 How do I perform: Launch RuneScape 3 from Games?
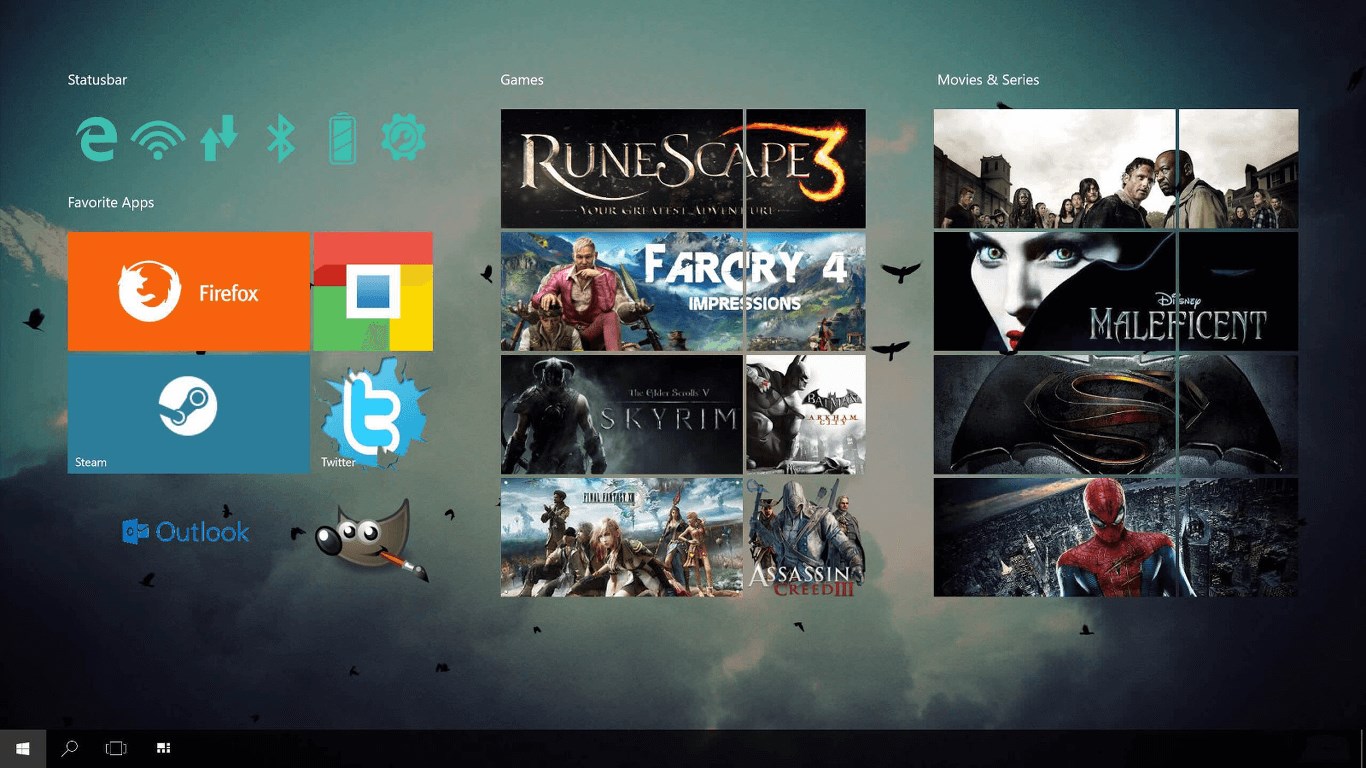(x=683, y=168)
